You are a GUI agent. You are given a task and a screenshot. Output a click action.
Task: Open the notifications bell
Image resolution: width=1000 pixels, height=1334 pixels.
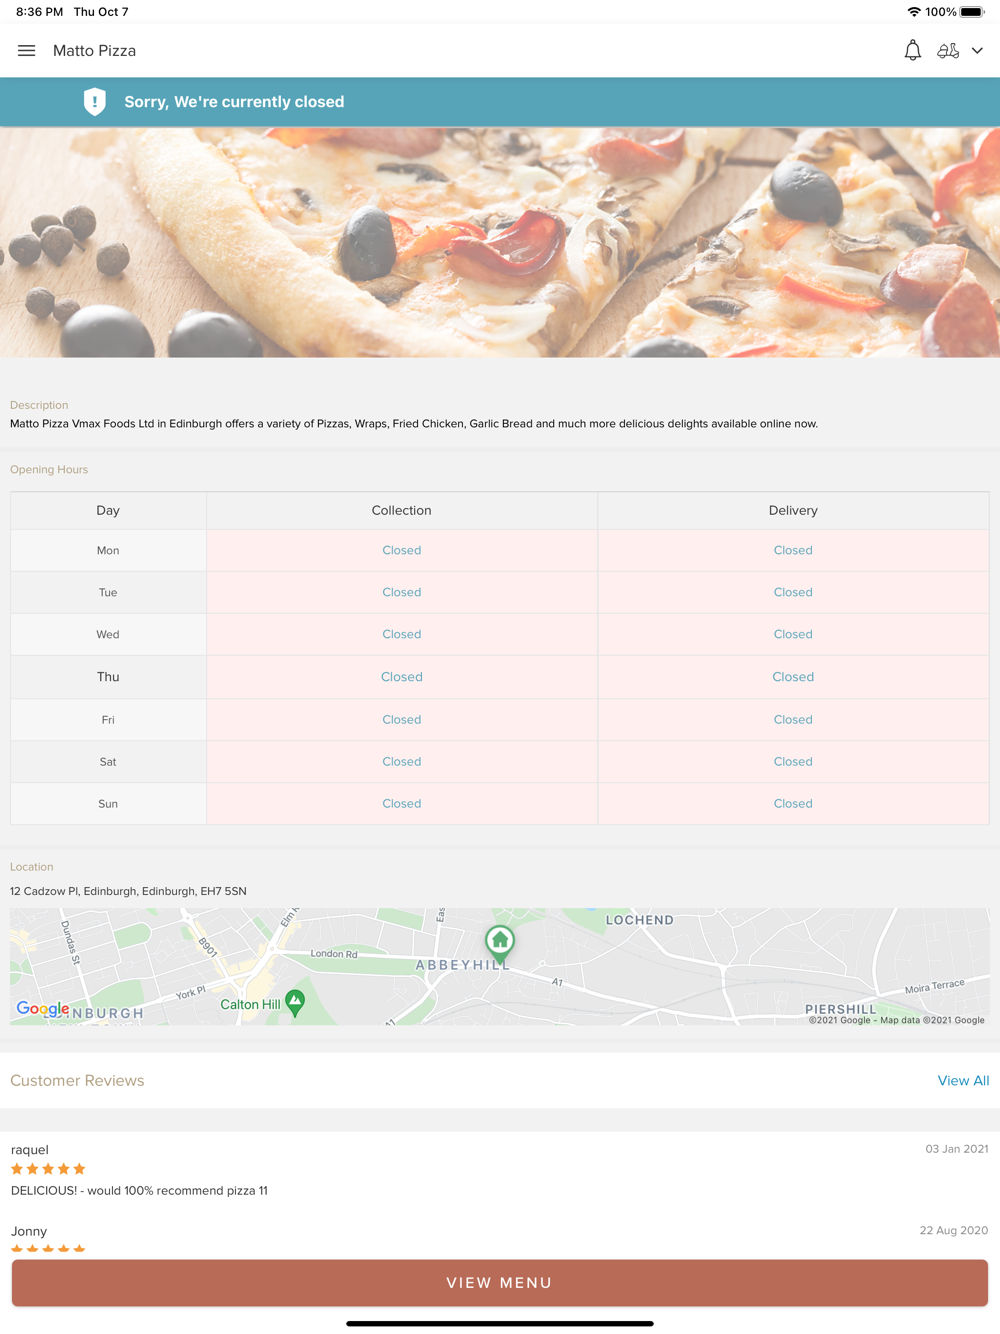912,51
